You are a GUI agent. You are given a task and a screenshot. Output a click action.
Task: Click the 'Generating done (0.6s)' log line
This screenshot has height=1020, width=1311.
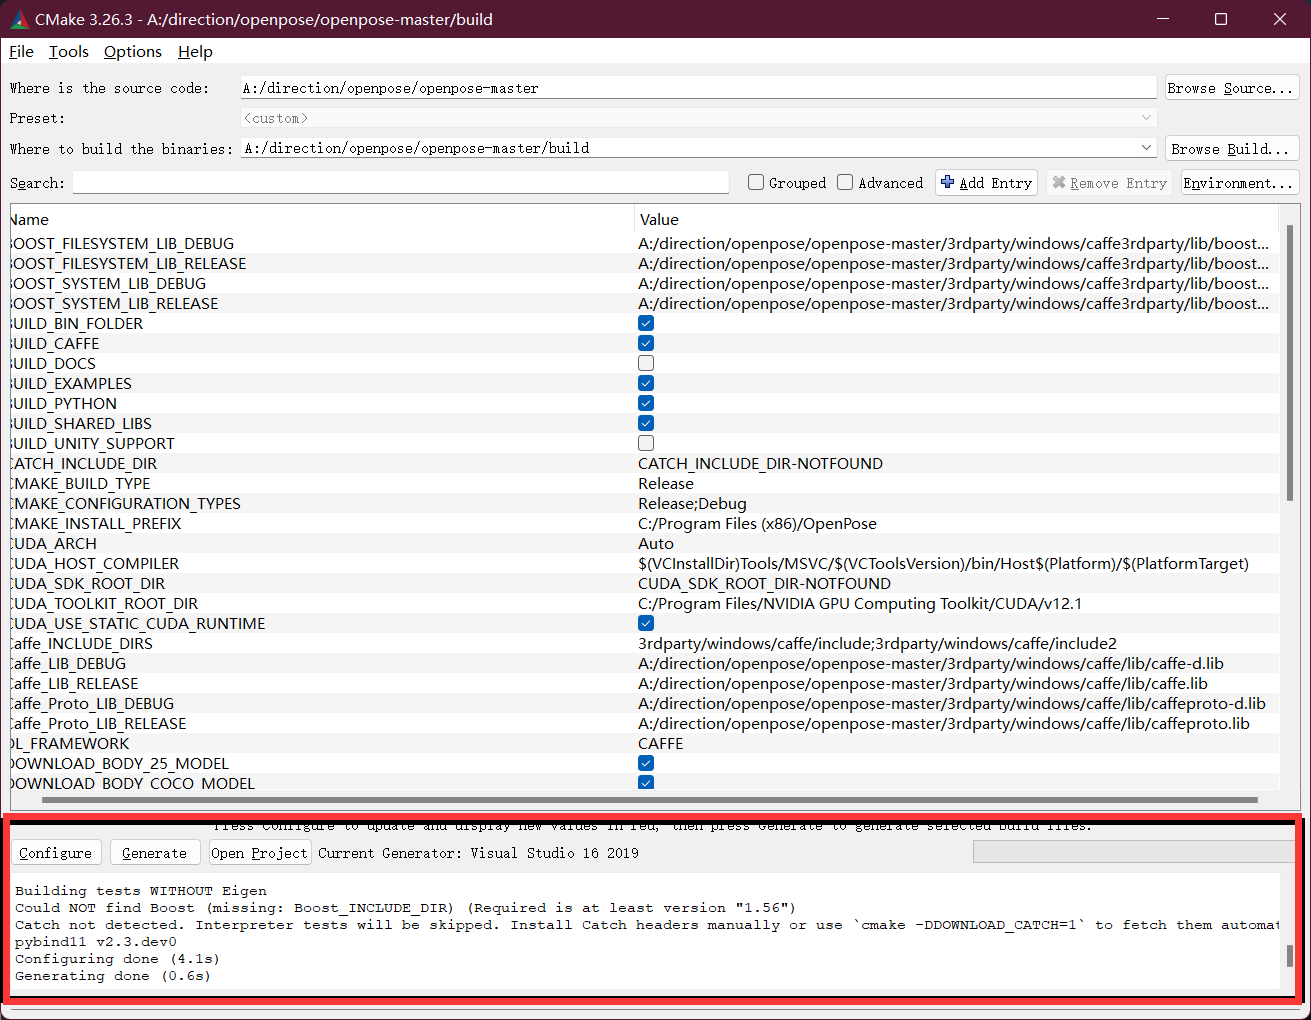tap(113, 976)
